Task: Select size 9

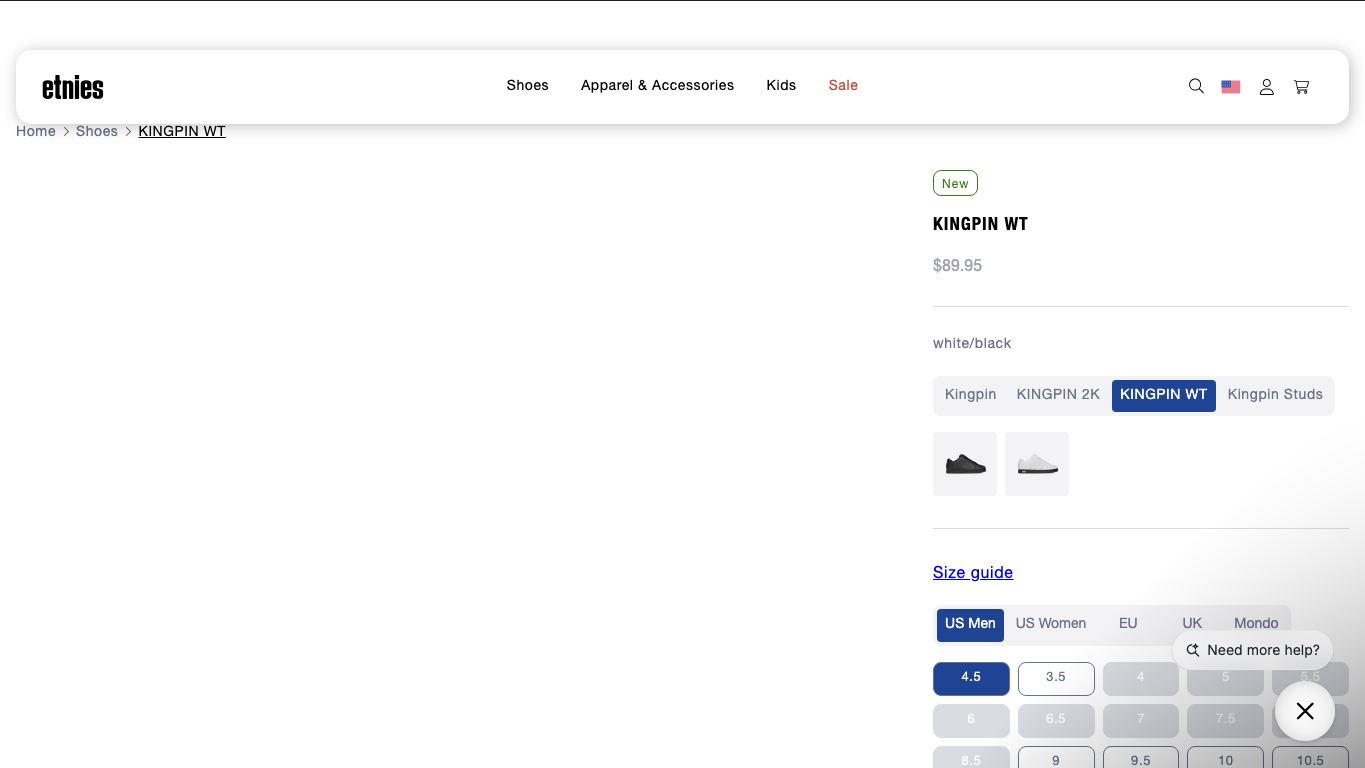Action: click(1056, 758)
